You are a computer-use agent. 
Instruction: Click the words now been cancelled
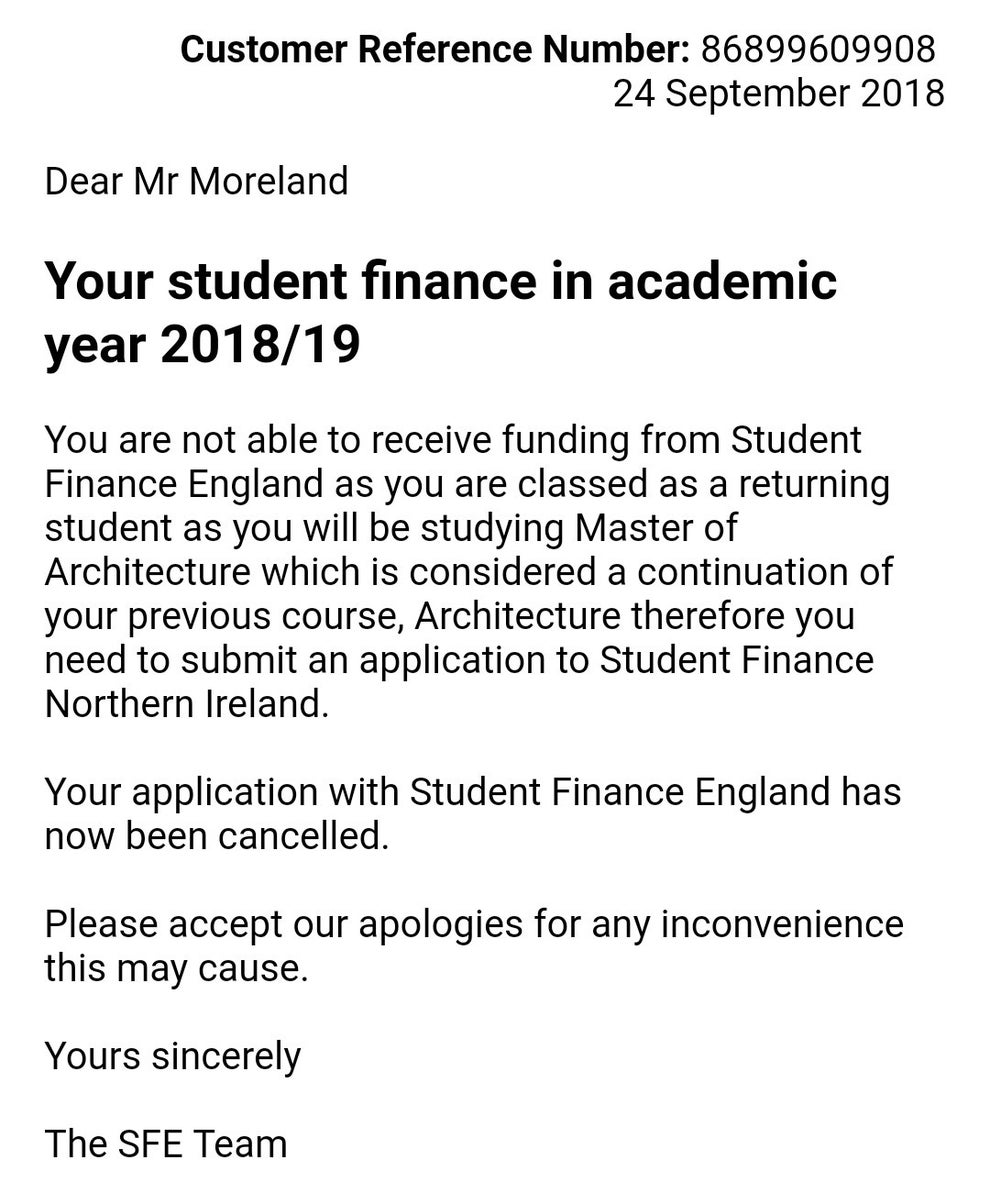coord(216,836)
